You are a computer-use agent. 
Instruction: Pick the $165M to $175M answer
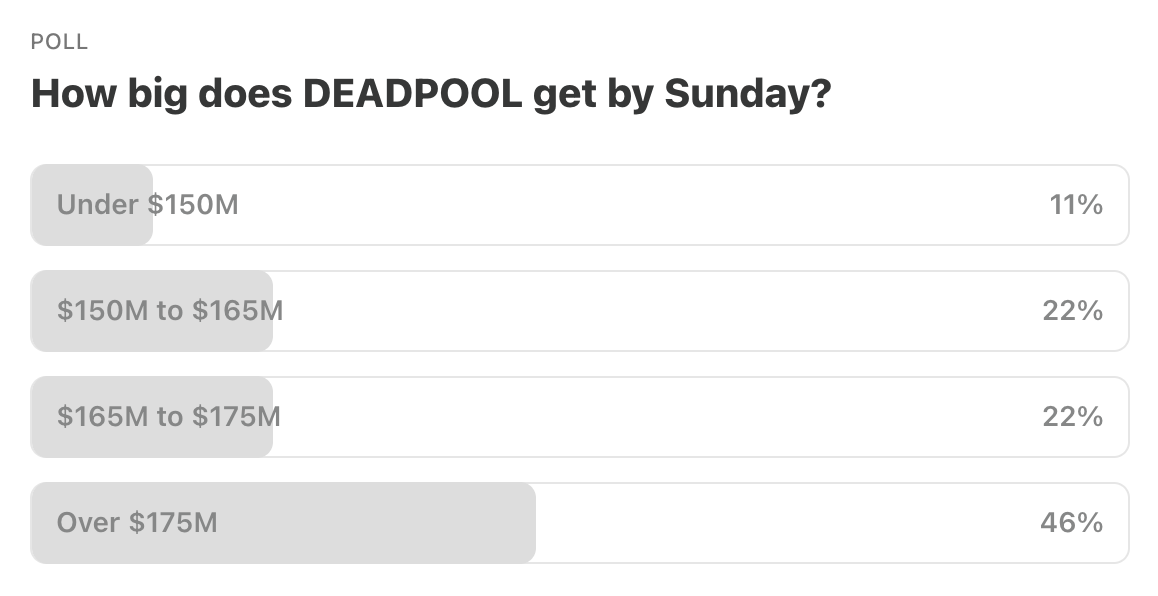pyautogui.click(x=578, y=417)
